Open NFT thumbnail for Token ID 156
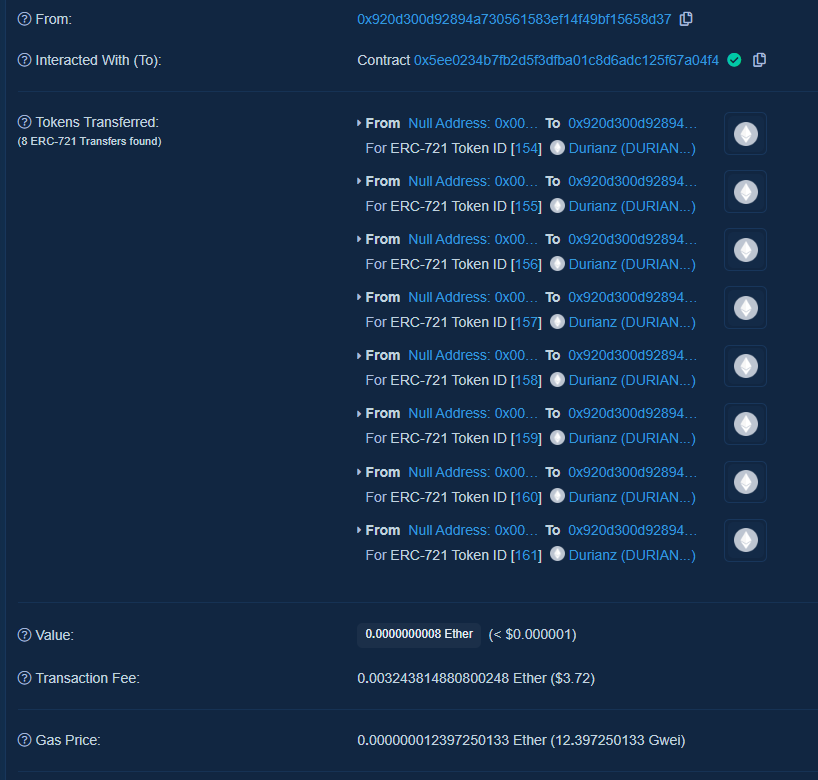 click(x=745, y=249)
